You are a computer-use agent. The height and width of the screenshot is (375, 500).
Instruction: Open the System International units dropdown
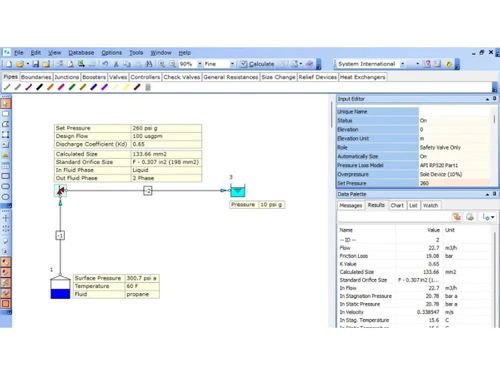tap(402, 64)
